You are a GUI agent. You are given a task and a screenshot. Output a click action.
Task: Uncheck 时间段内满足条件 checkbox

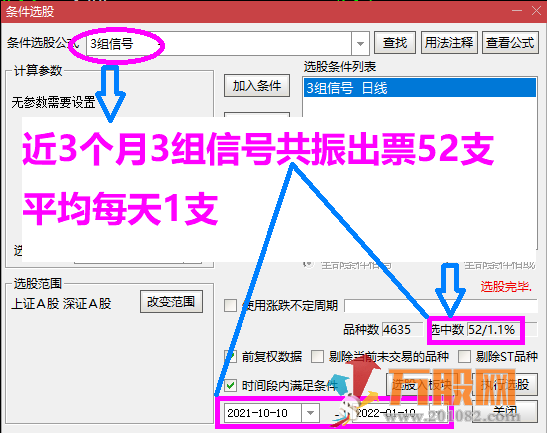pyautogui.click(x=230, y=386)
